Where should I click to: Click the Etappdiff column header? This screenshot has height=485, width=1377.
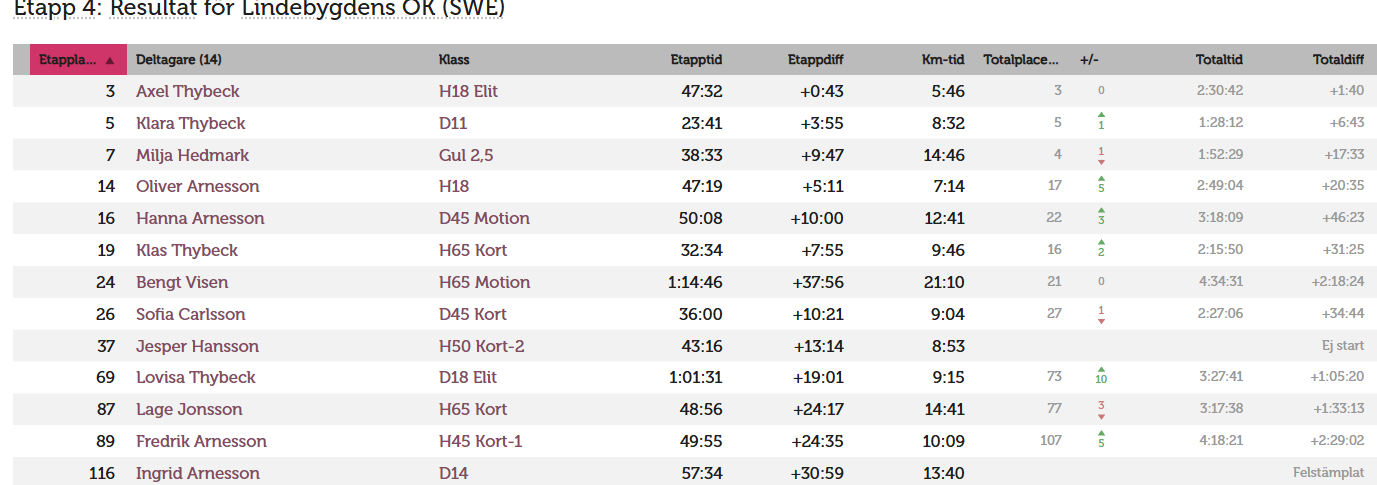pos(815,60)
